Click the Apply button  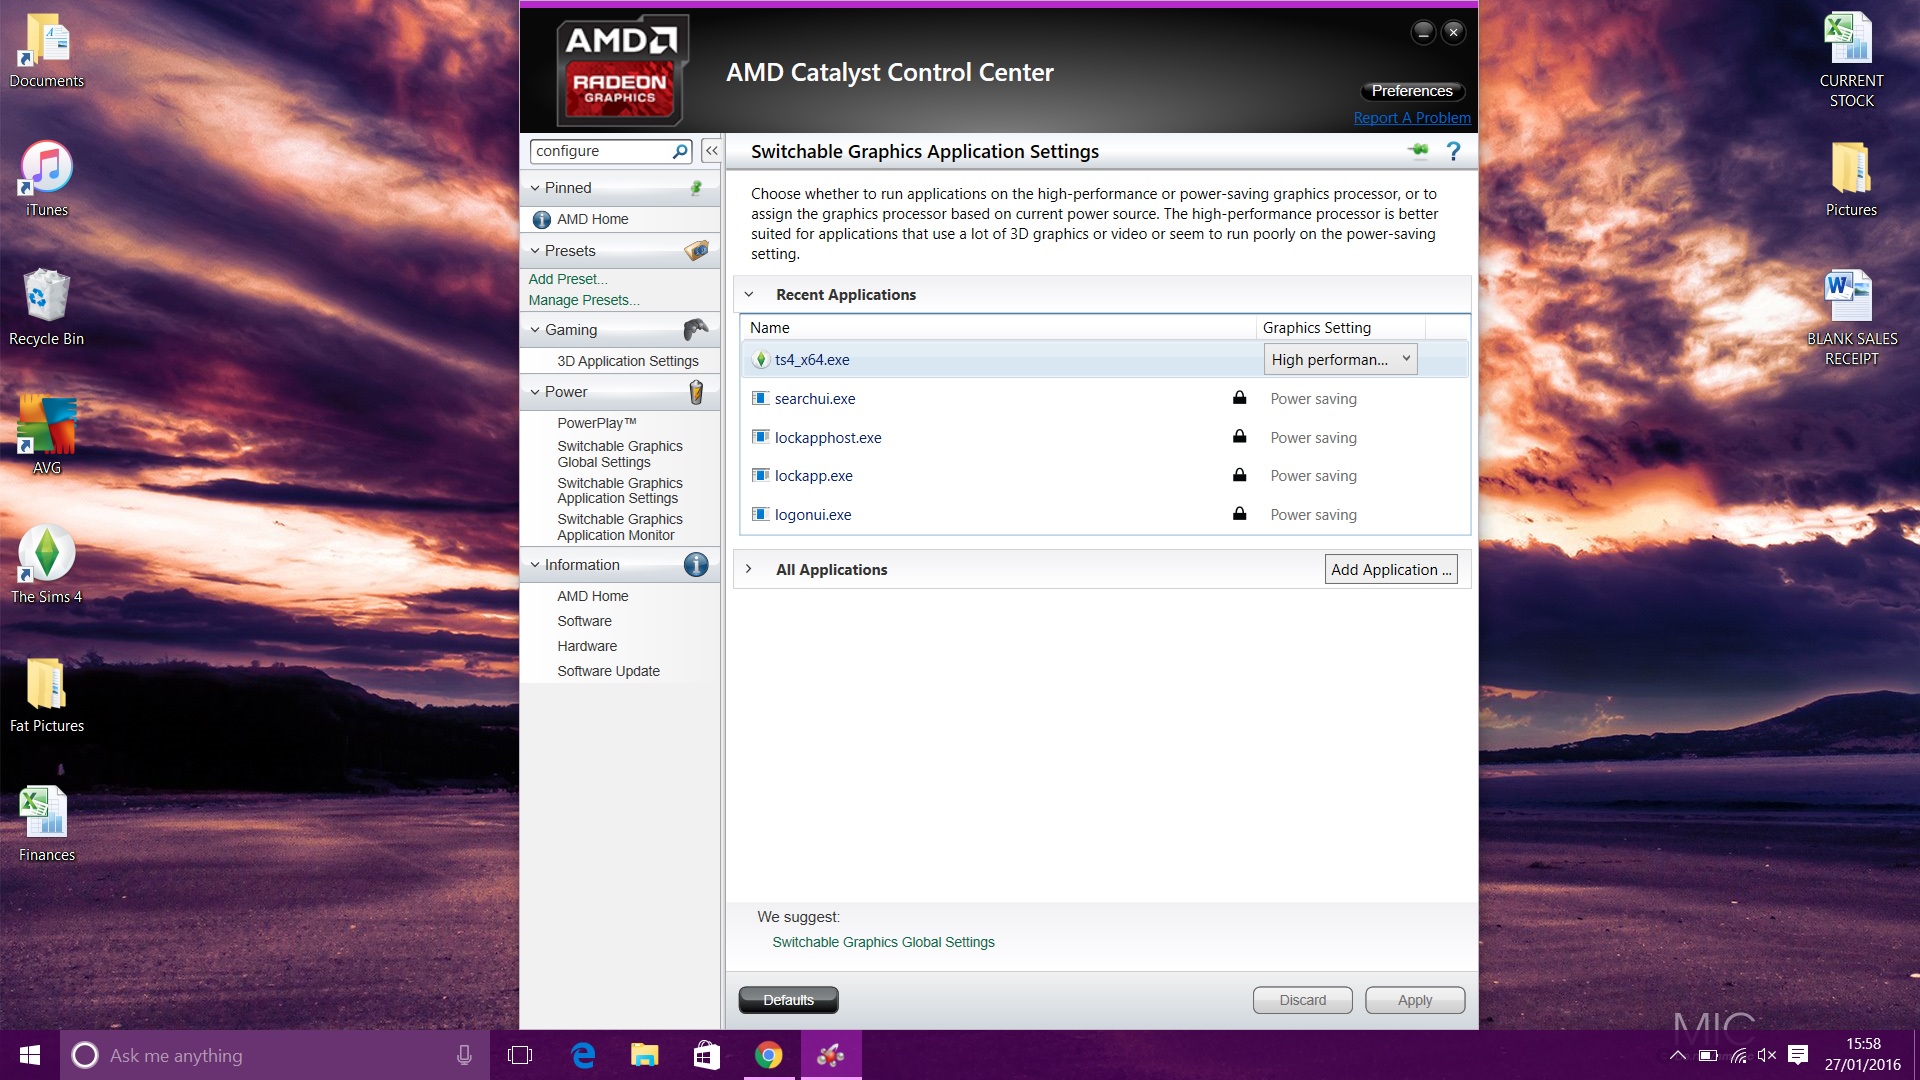pos(1415,1000)
